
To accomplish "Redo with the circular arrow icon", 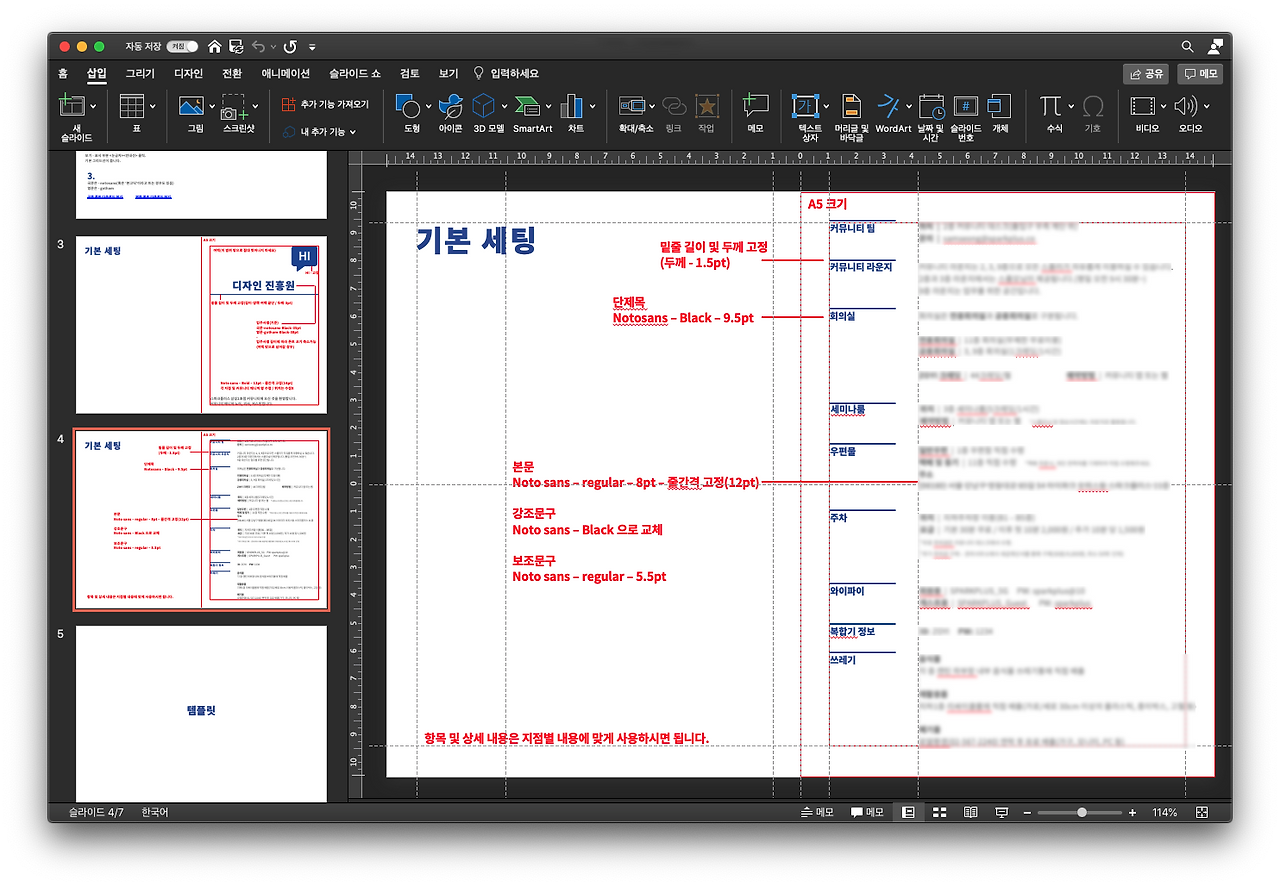I will click(290, 46).
